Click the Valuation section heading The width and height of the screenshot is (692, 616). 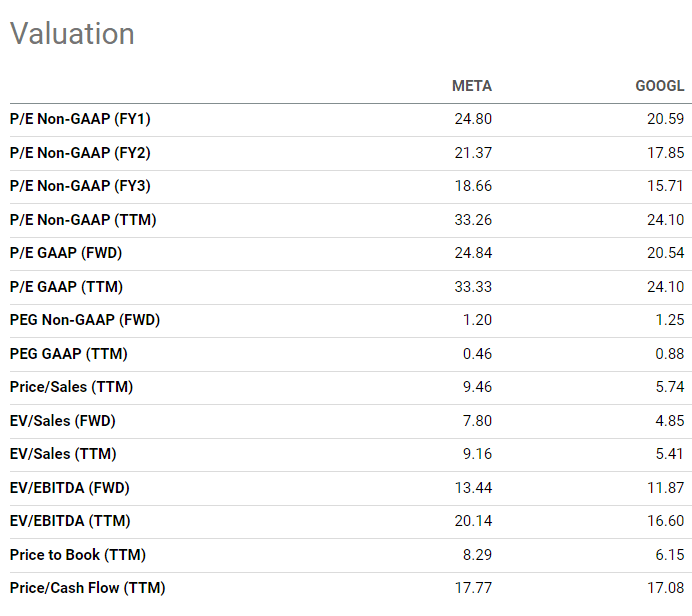(x=72, y=33)
